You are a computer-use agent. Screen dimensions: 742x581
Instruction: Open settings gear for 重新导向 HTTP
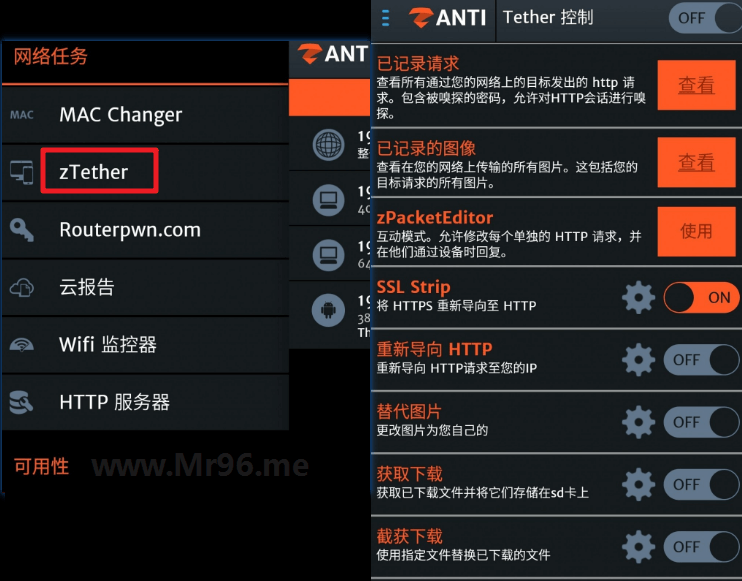tap(638, 360)
